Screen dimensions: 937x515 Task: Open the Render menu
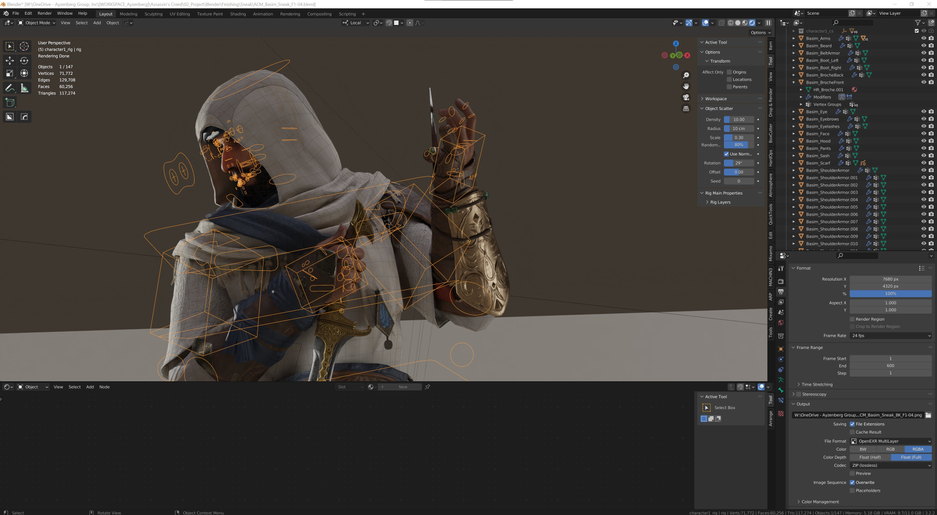[44, 14]
